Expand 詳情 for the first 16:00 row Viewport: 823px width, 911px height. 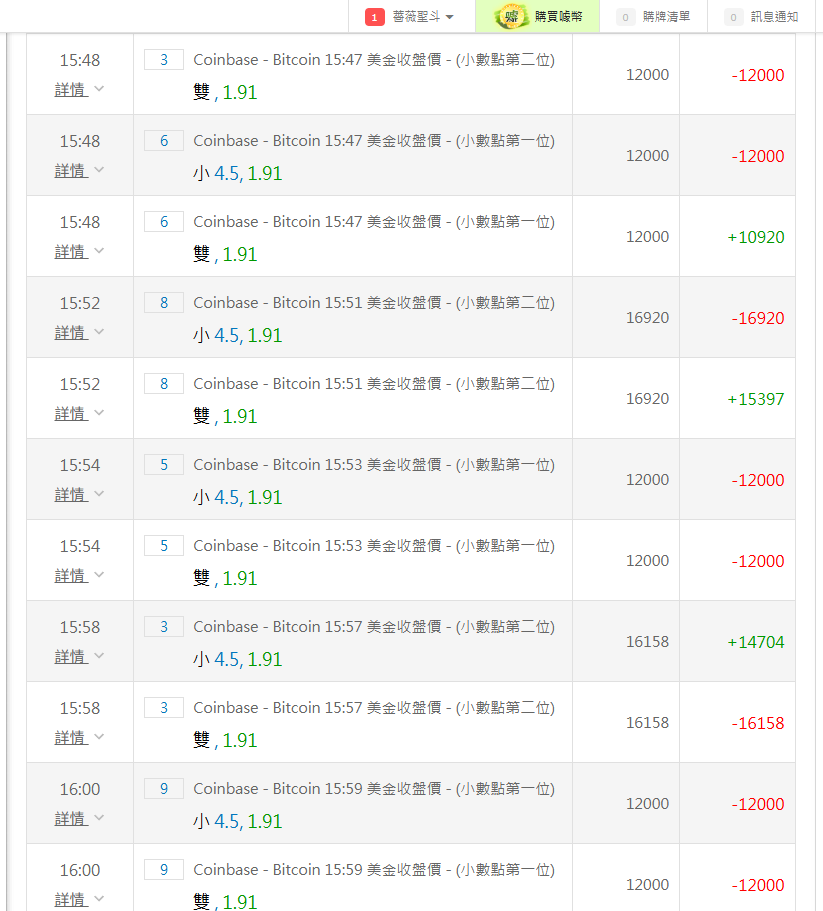[x=79, y=818]
